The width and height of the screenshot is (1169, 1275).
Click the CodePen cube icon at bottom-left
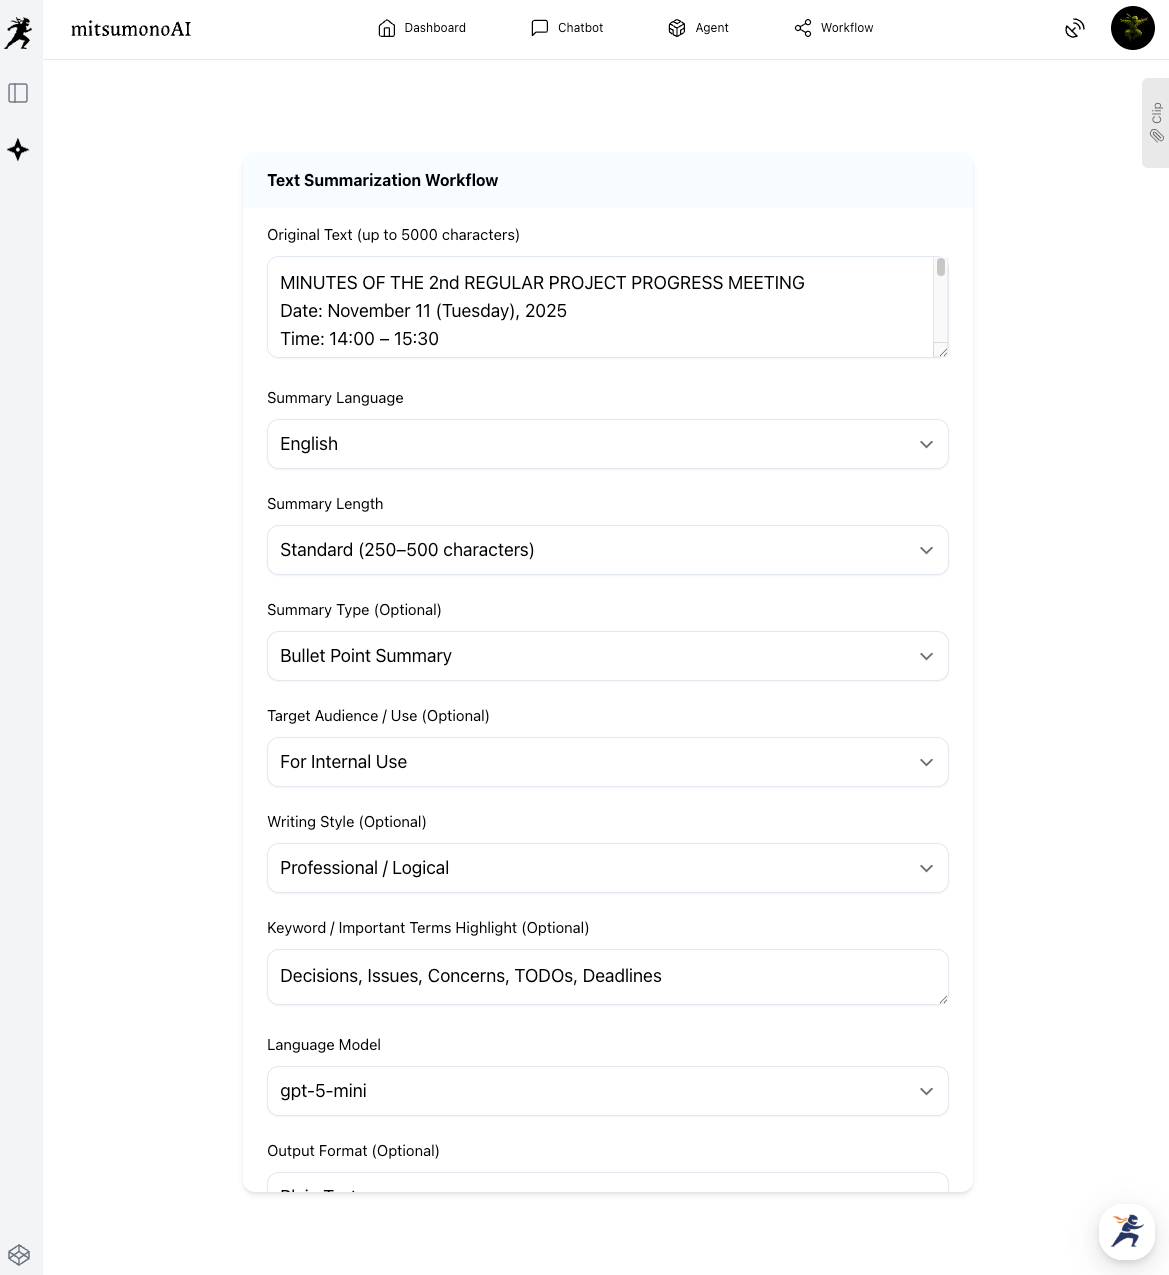19,1254
